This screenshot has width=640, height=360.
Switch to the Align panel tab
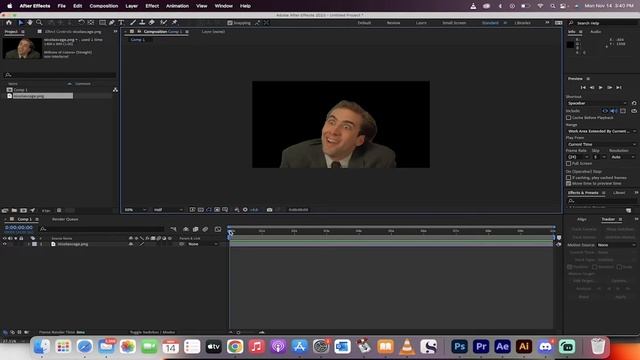click(x=582, y=219)
